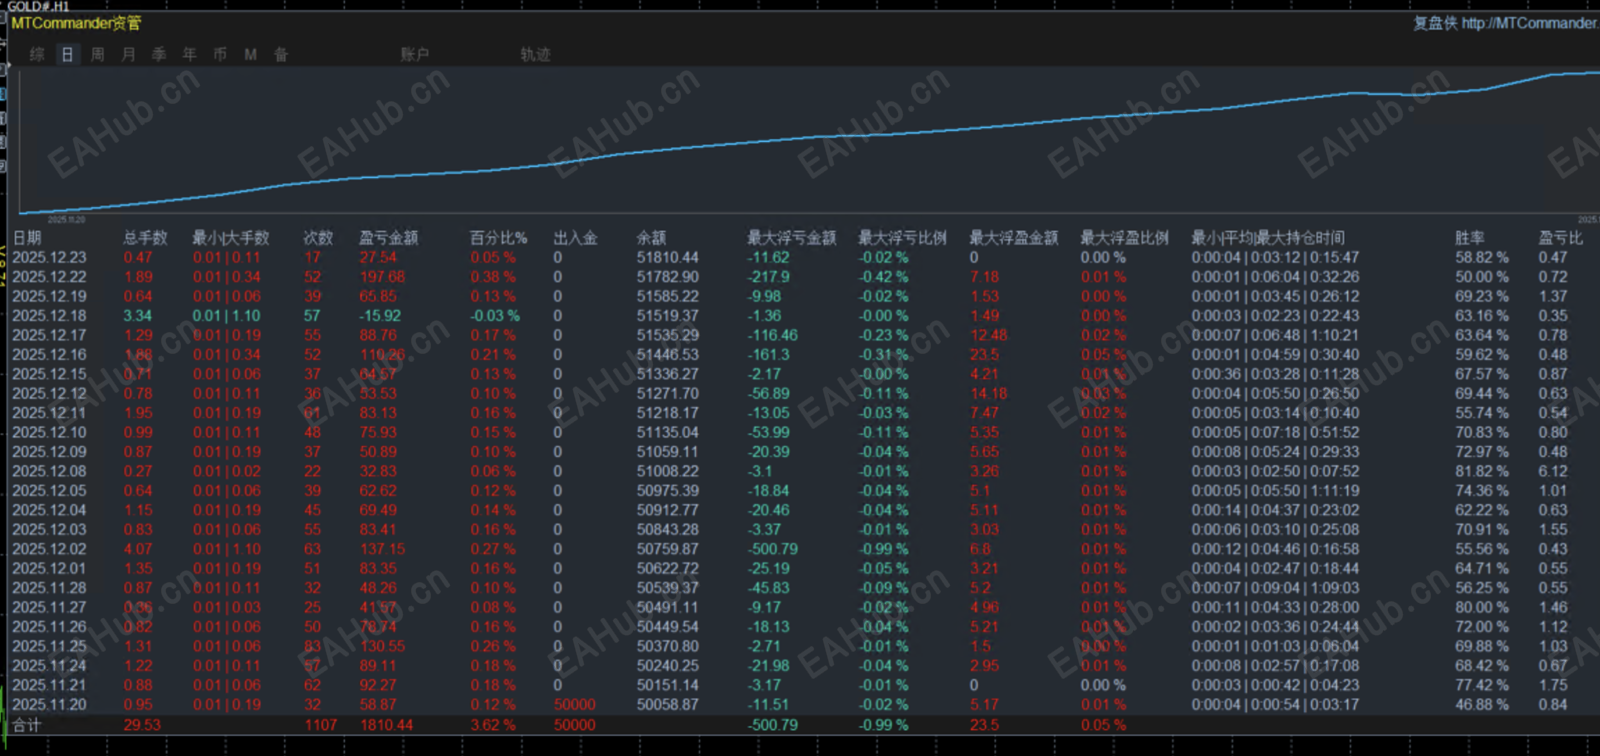
Task: Open the 账户 account section
Action: click(415, 54)
